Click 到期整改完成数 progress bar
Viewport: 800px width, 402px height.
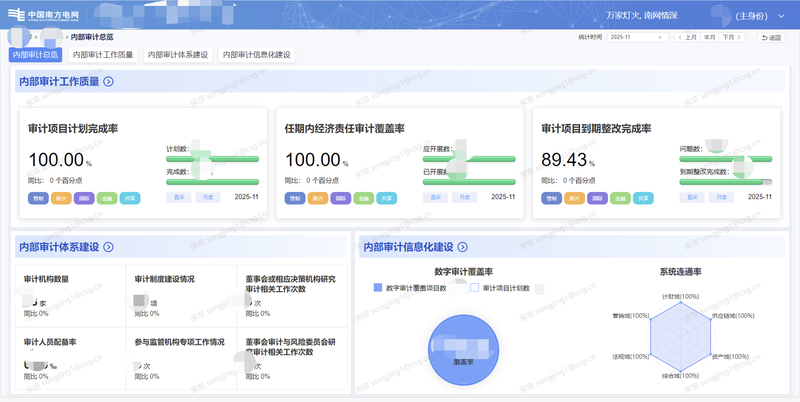(x=727, y=182)
